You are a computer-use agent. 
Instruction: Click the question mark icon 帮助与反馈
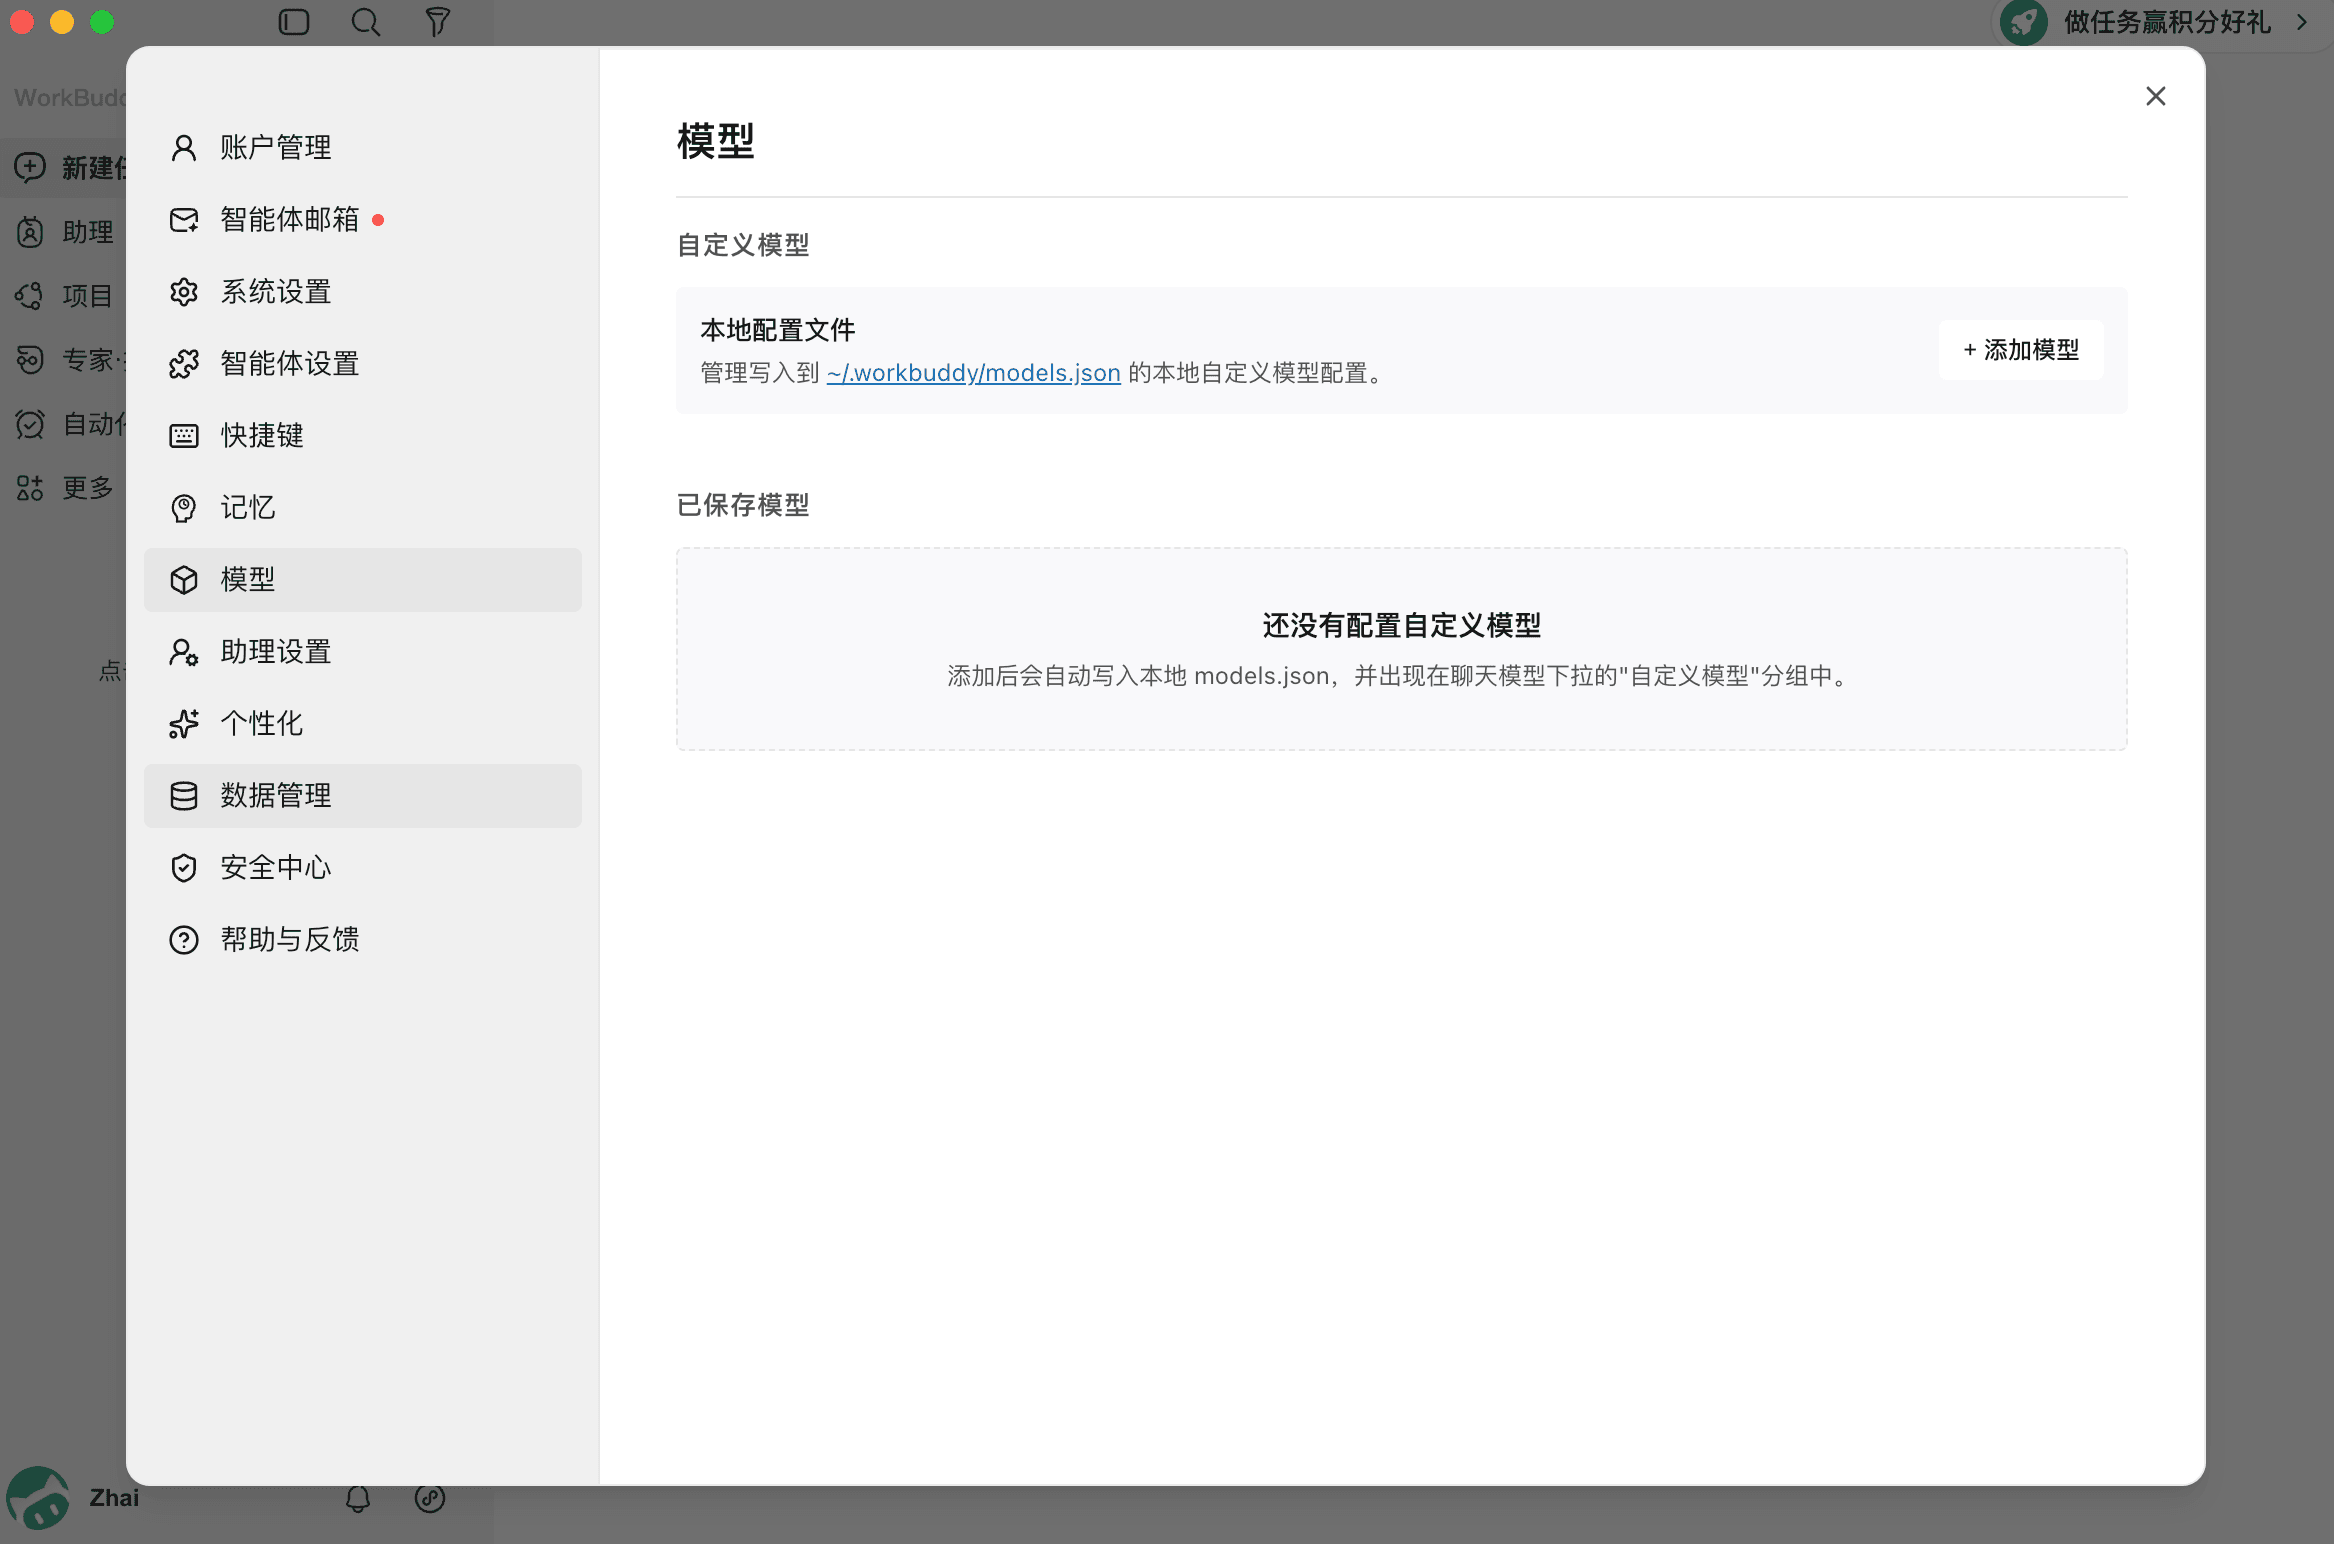184,940
